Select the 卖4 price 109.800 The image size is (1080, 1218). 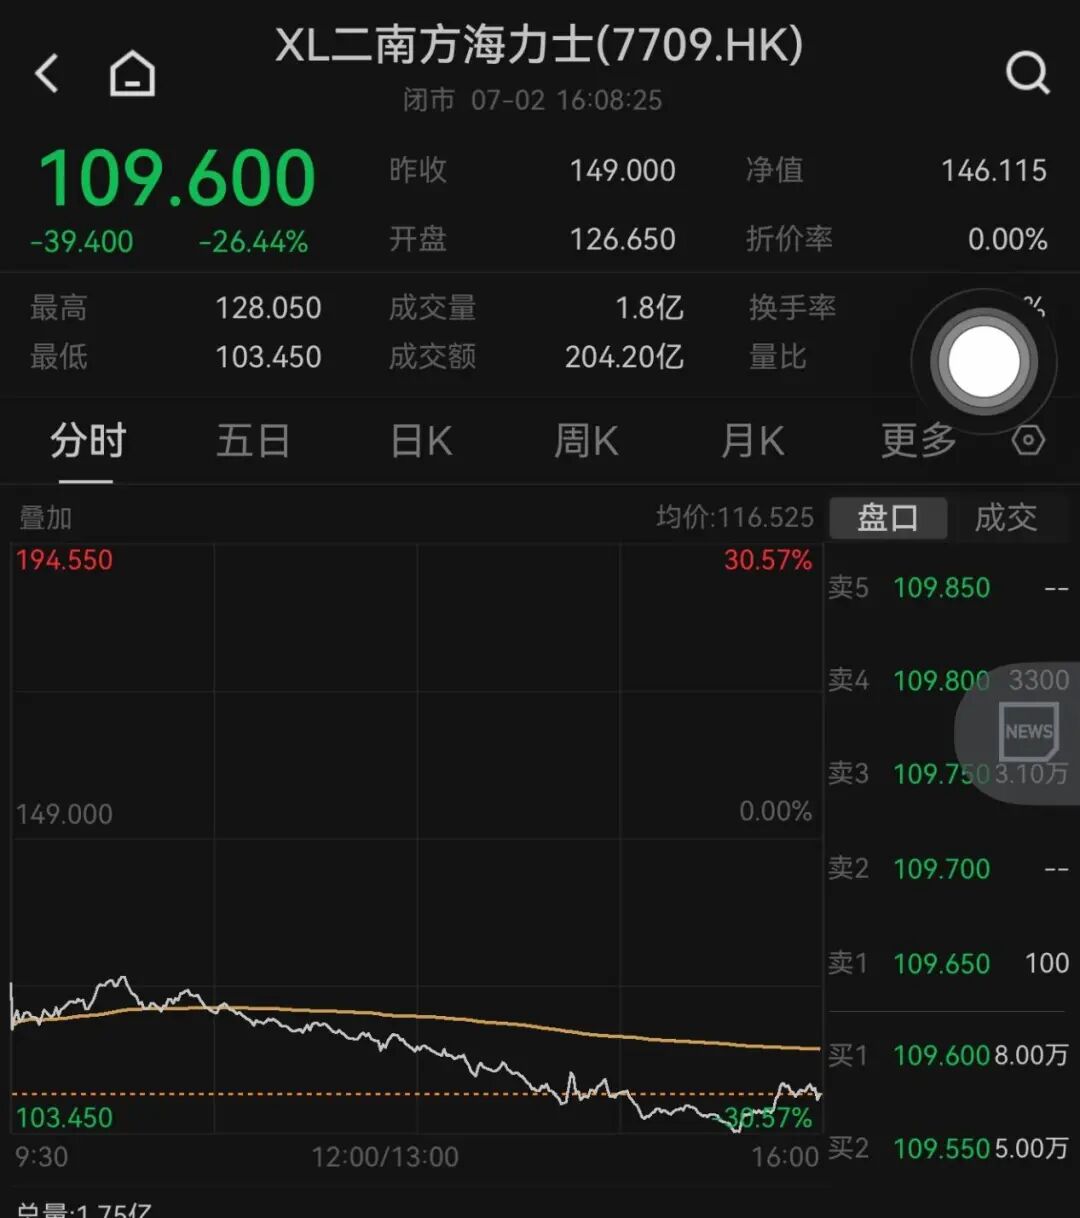pos(941,681)
